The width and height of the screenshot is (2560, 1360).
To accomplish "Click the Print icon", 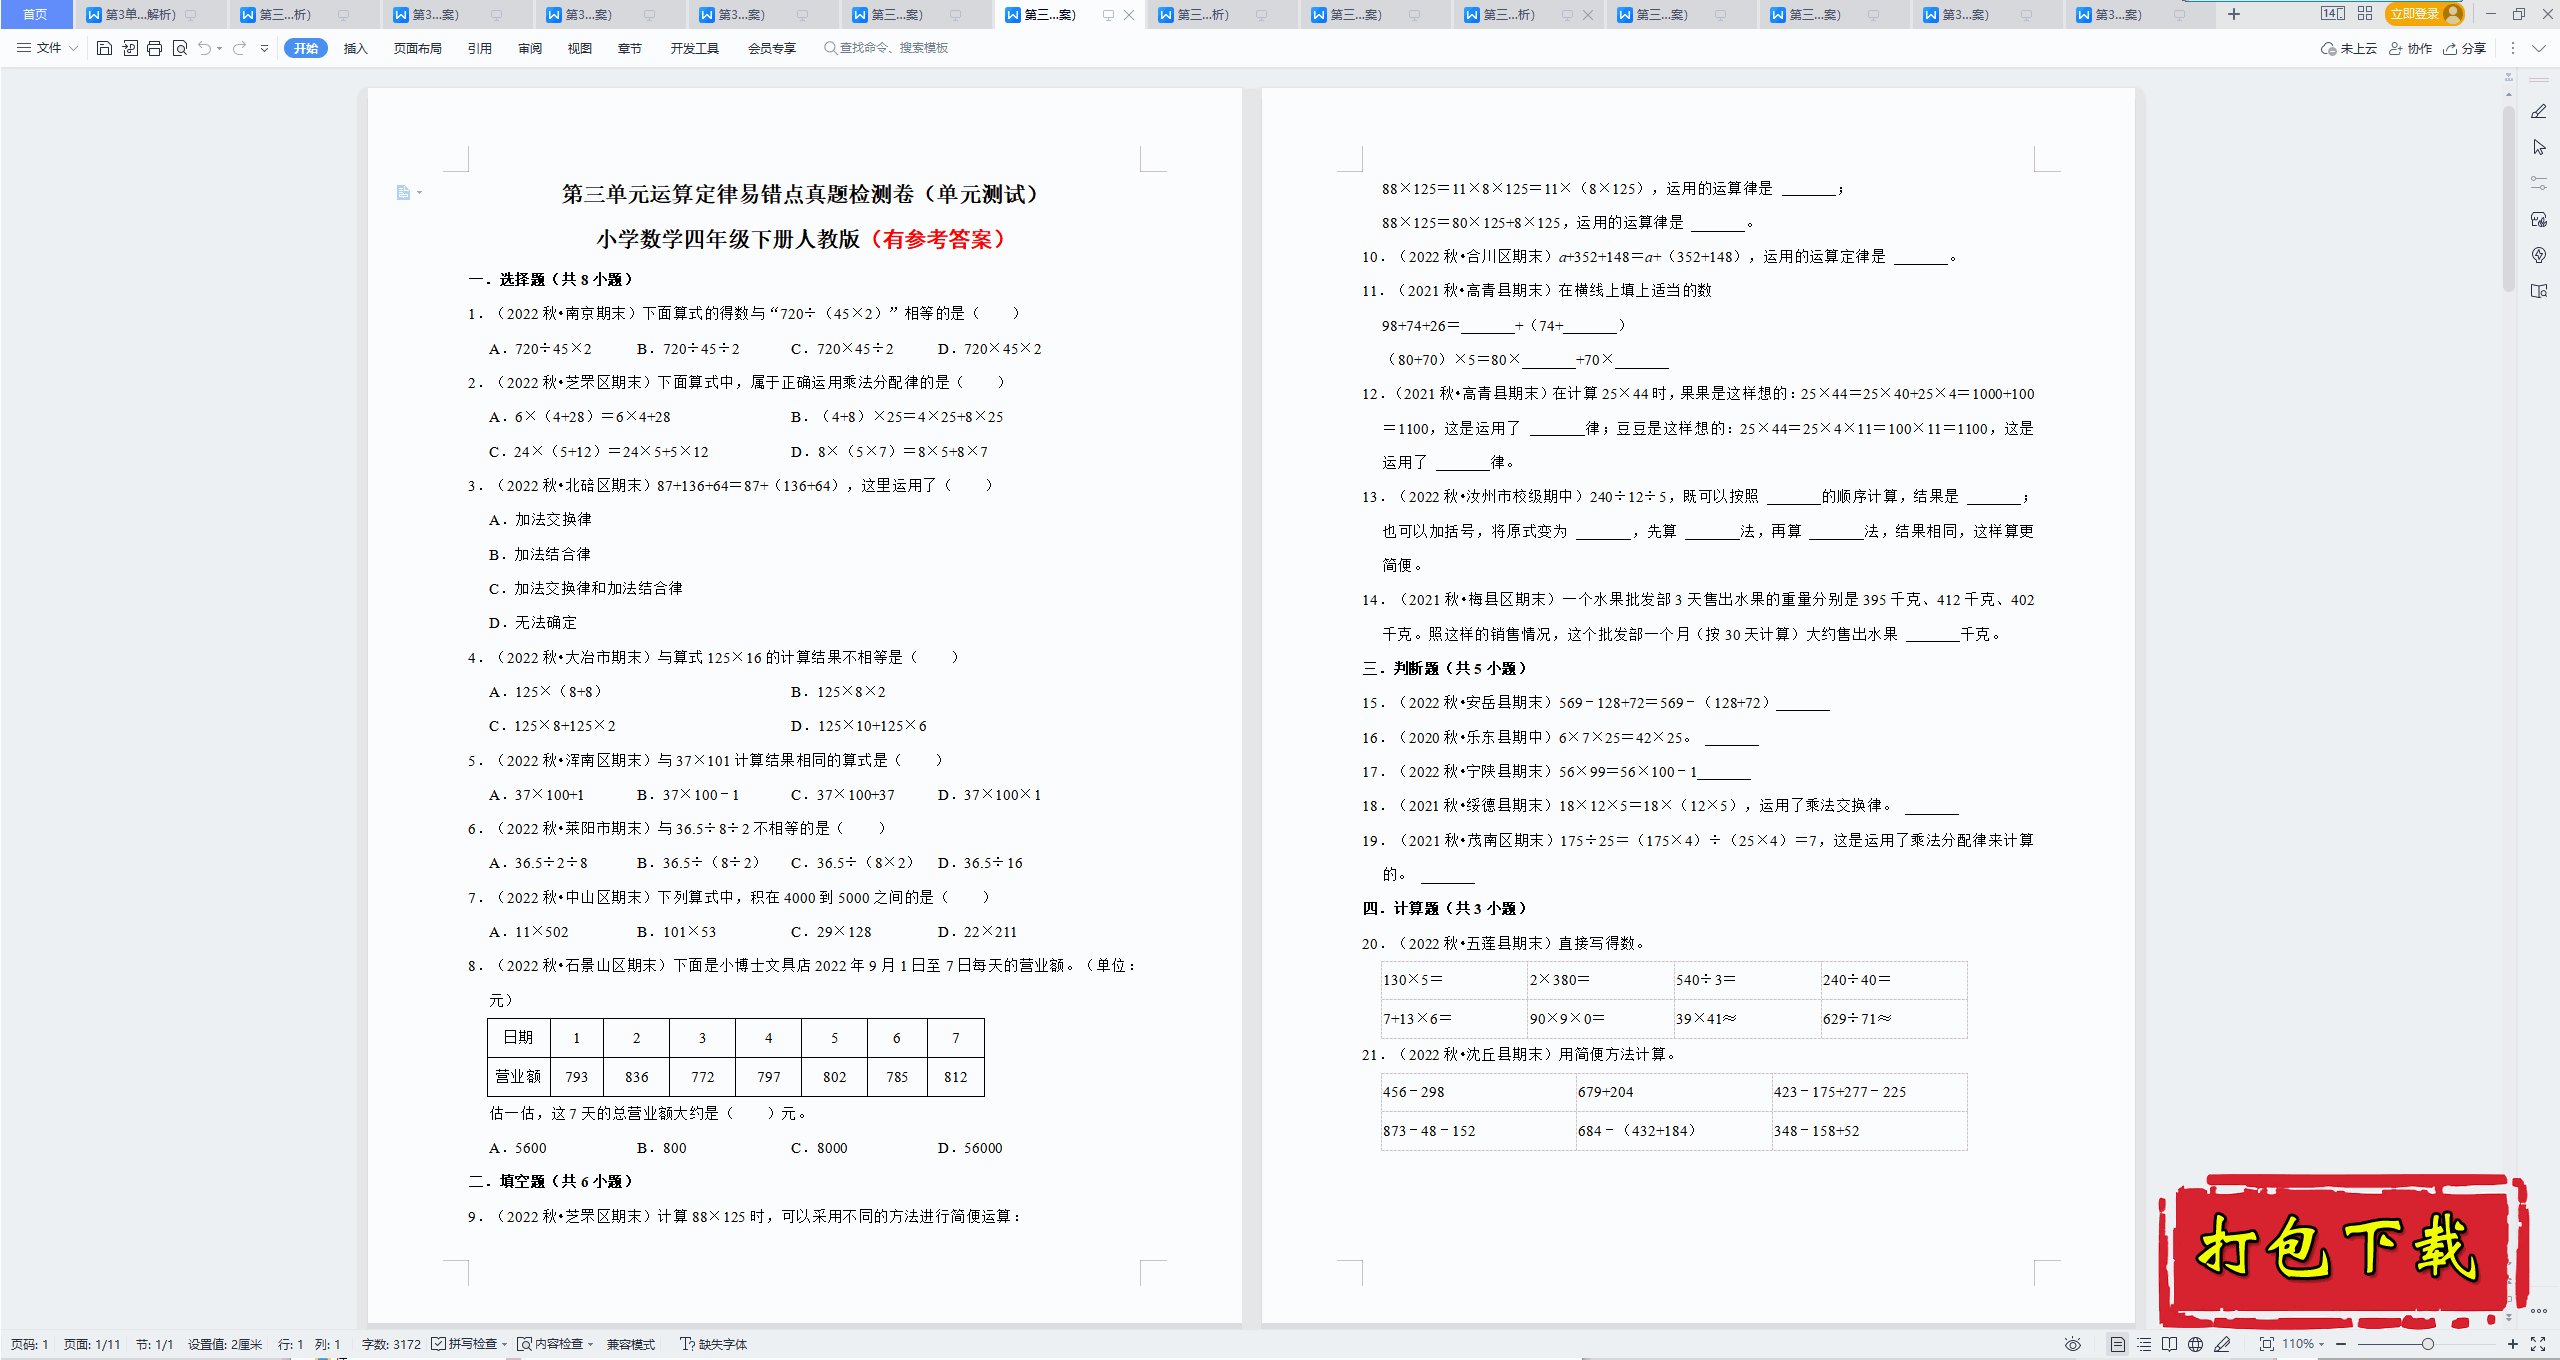I will pyautogui.click(x=154, y=48).
